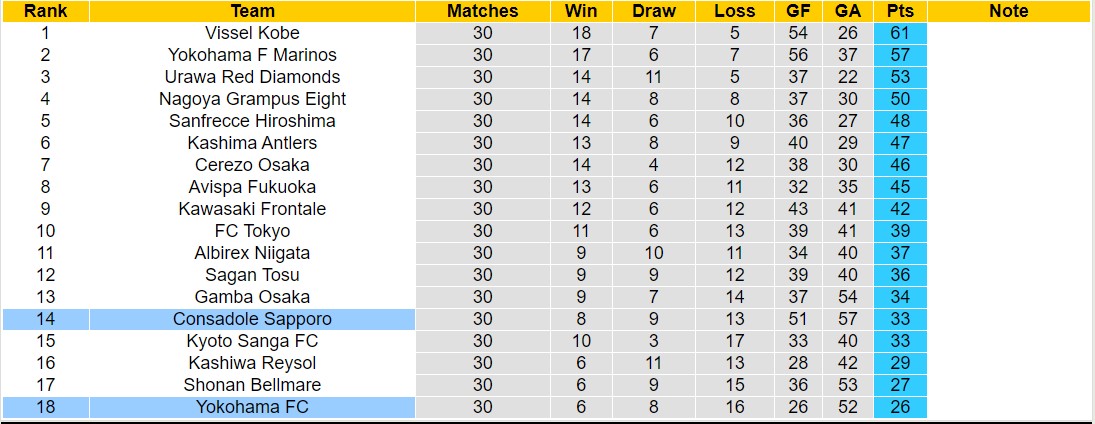Click the highlighted Consadole Sapporo row
Viewport: 1095px width, 424px height.
(x=252, y=319)
